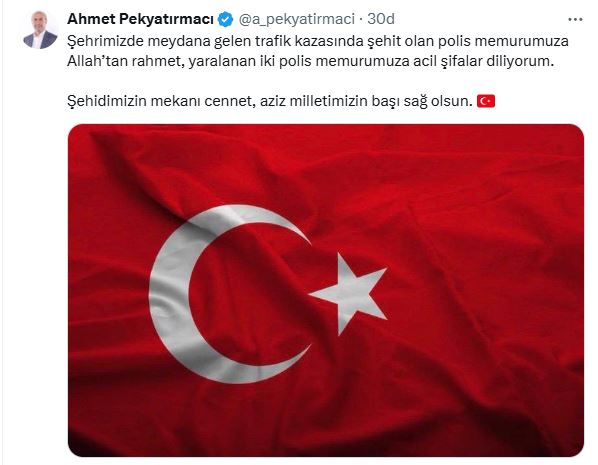Click the Turkish flag emoji in the tweet

(x=486, y=101)
